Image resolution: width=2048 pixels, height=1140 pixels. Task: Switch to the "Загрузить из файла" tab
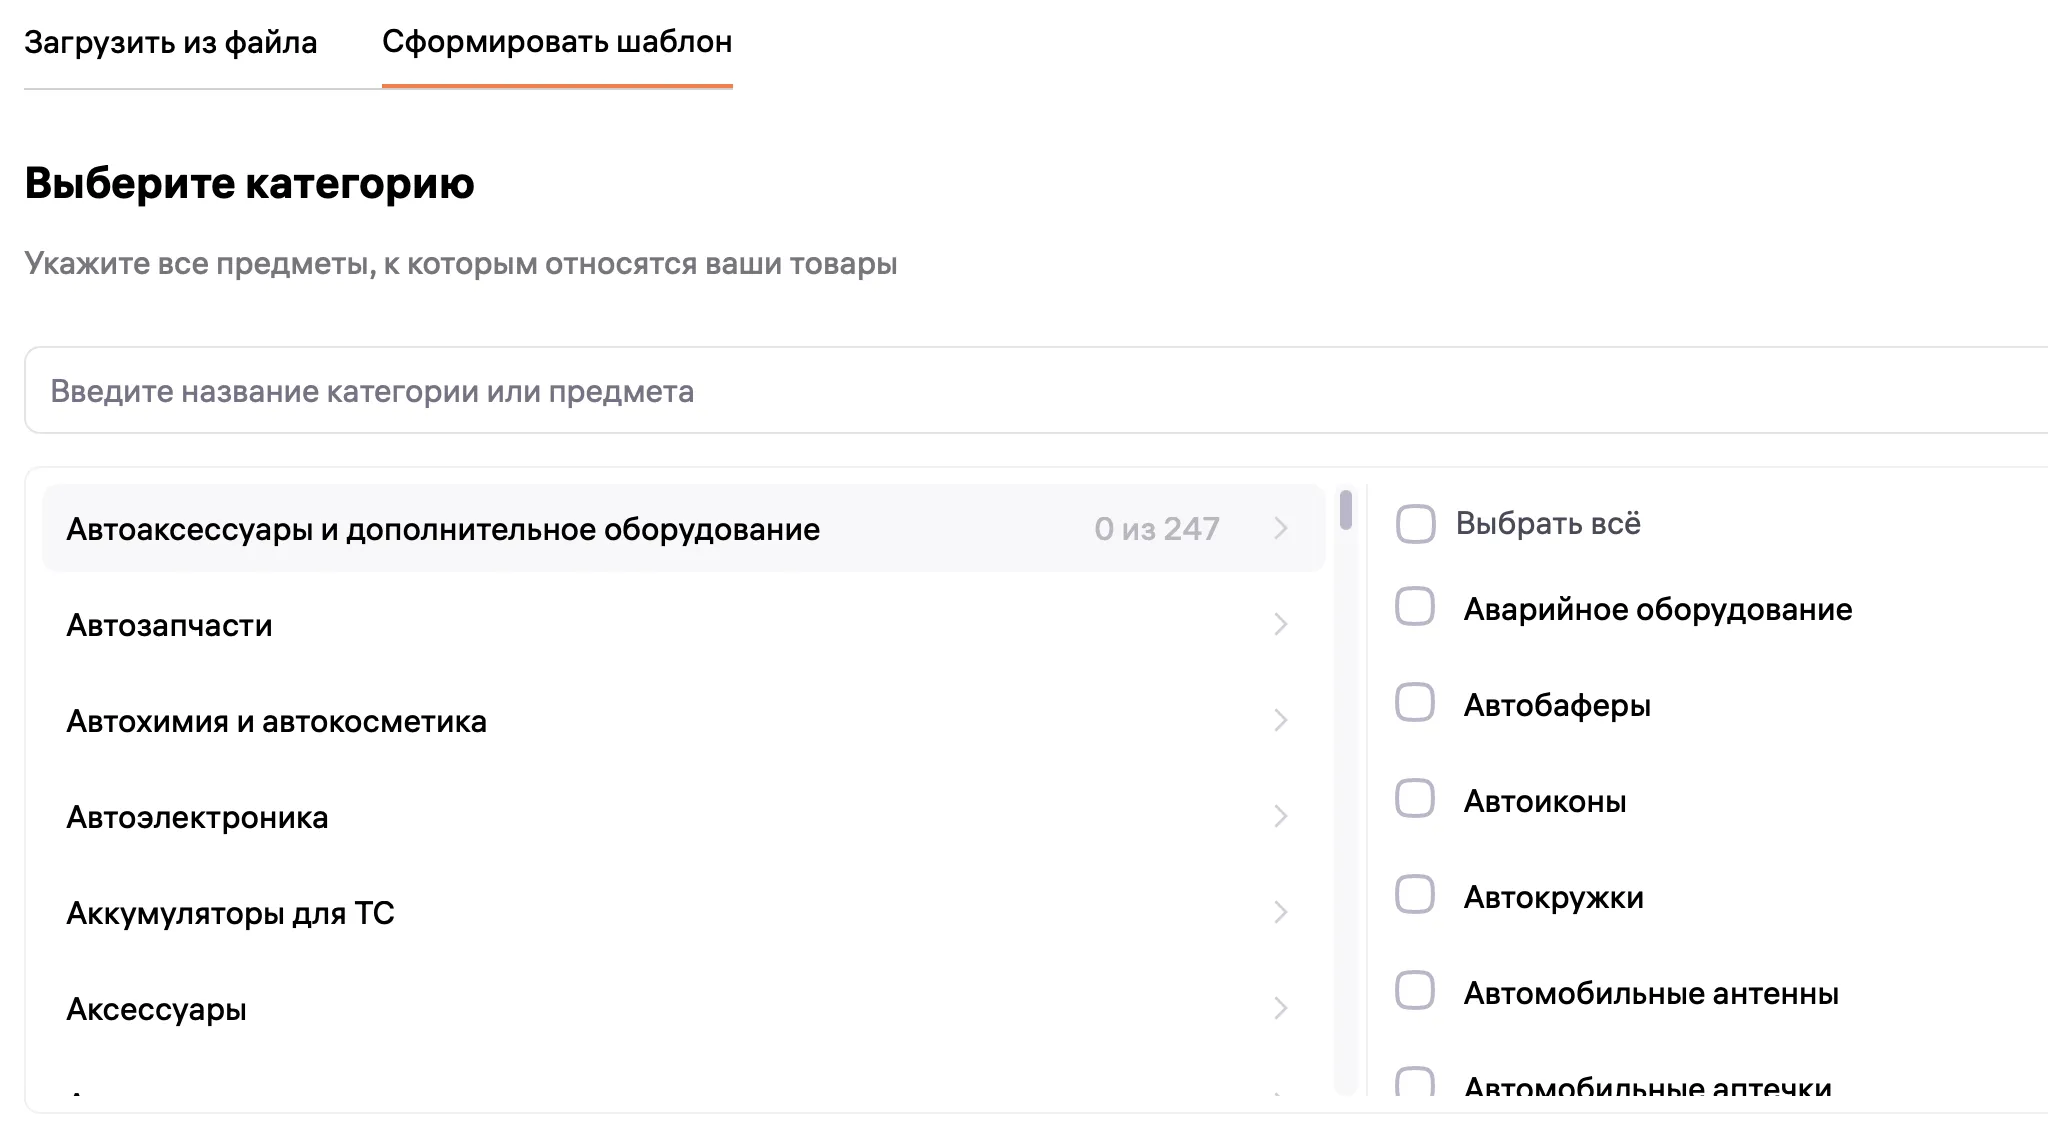171,42
